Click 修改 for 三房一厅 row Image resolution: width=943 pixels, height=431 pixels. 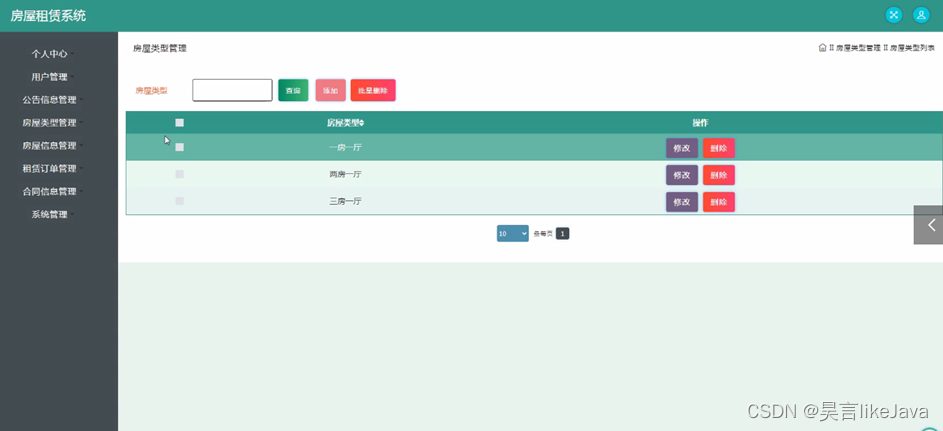[681, 202]
